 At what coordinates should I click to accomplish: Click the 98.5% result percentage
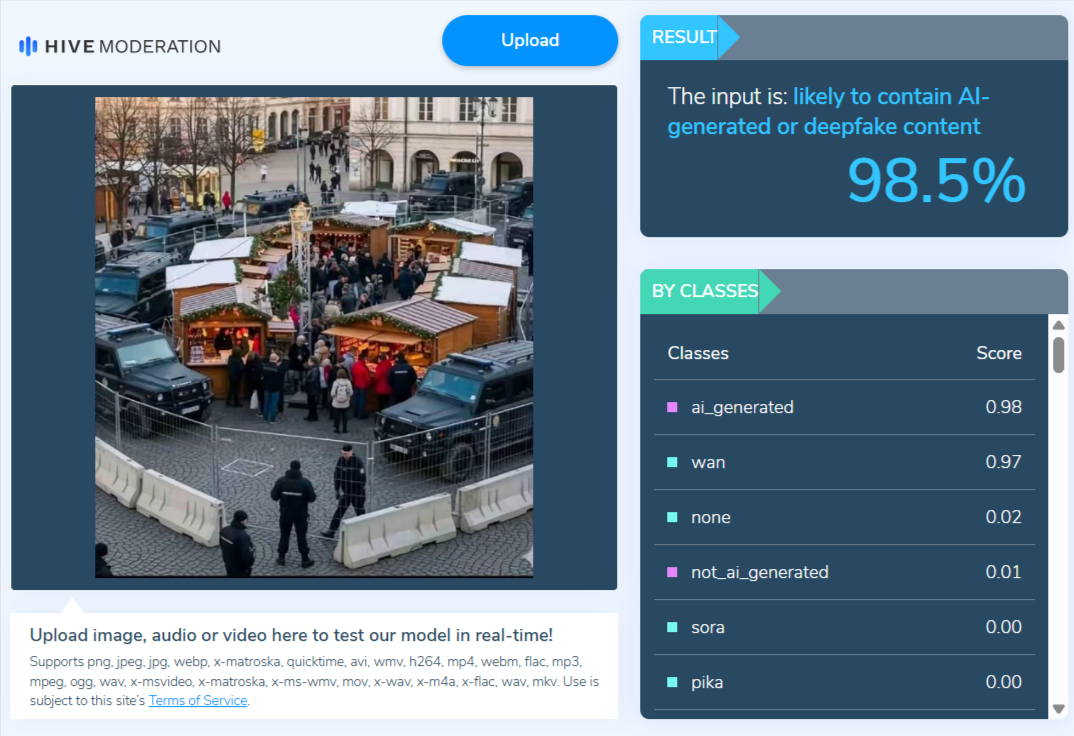pyautogui.click(x=936, y=181)
